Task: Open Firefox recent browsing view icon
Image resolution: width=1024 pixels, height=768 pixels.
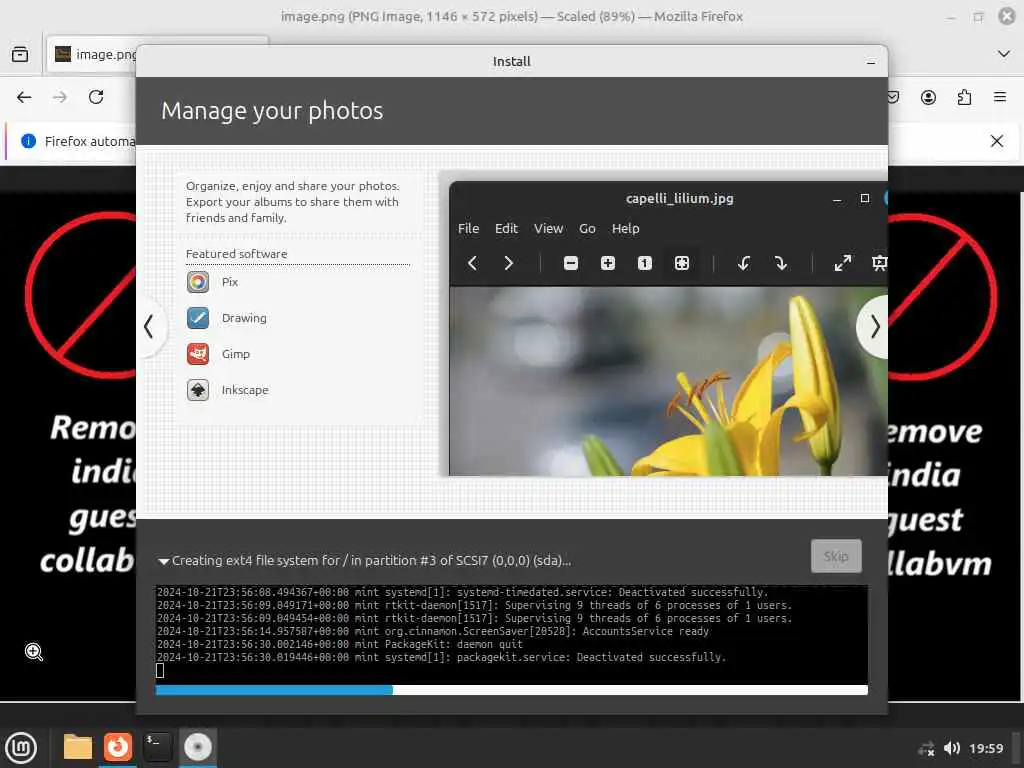Action: tap(20, 54)
